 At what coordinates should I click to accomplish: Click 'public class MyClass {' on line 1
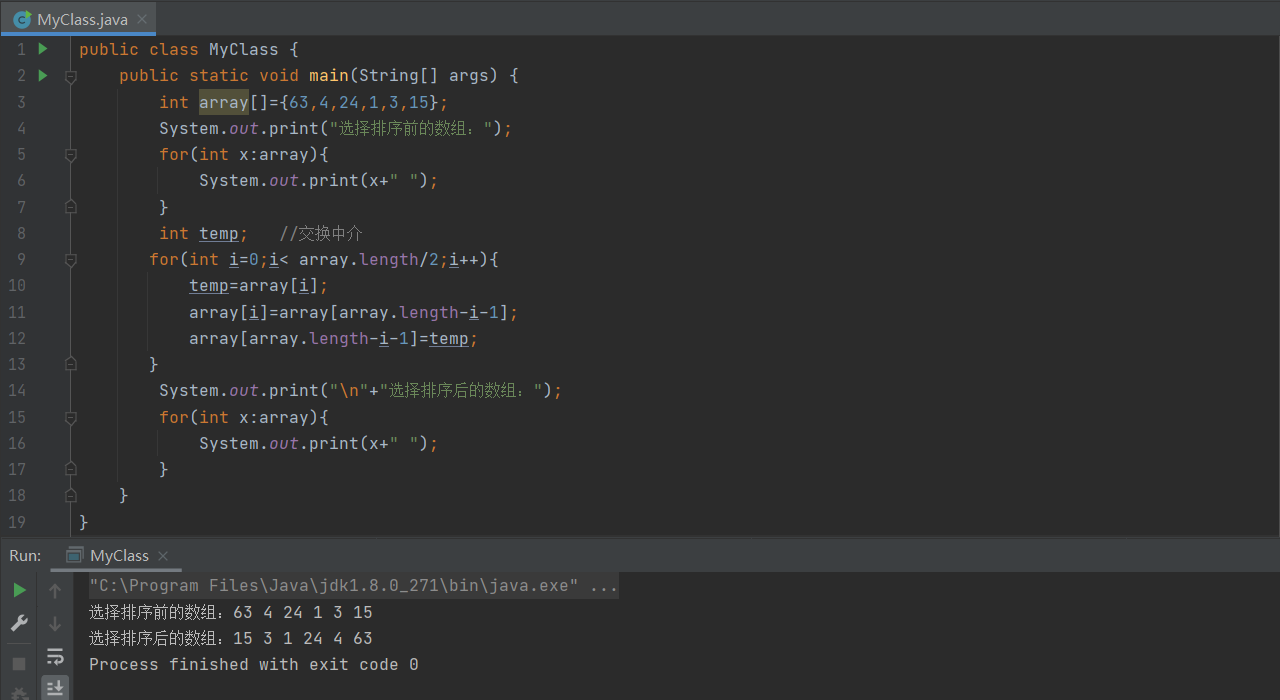(189, 49)
